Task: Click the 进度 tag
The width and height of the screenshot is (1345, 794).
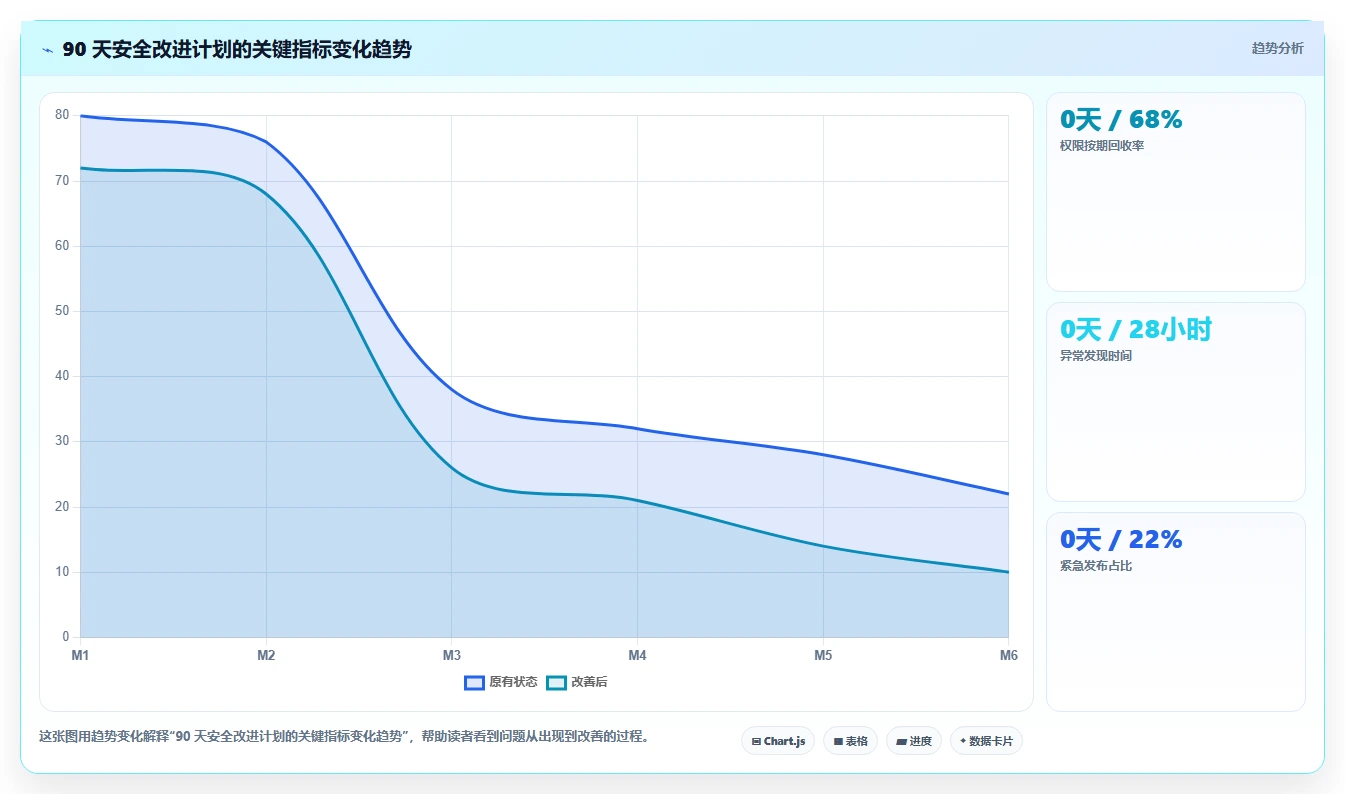Action: click(x=914, y=741)
